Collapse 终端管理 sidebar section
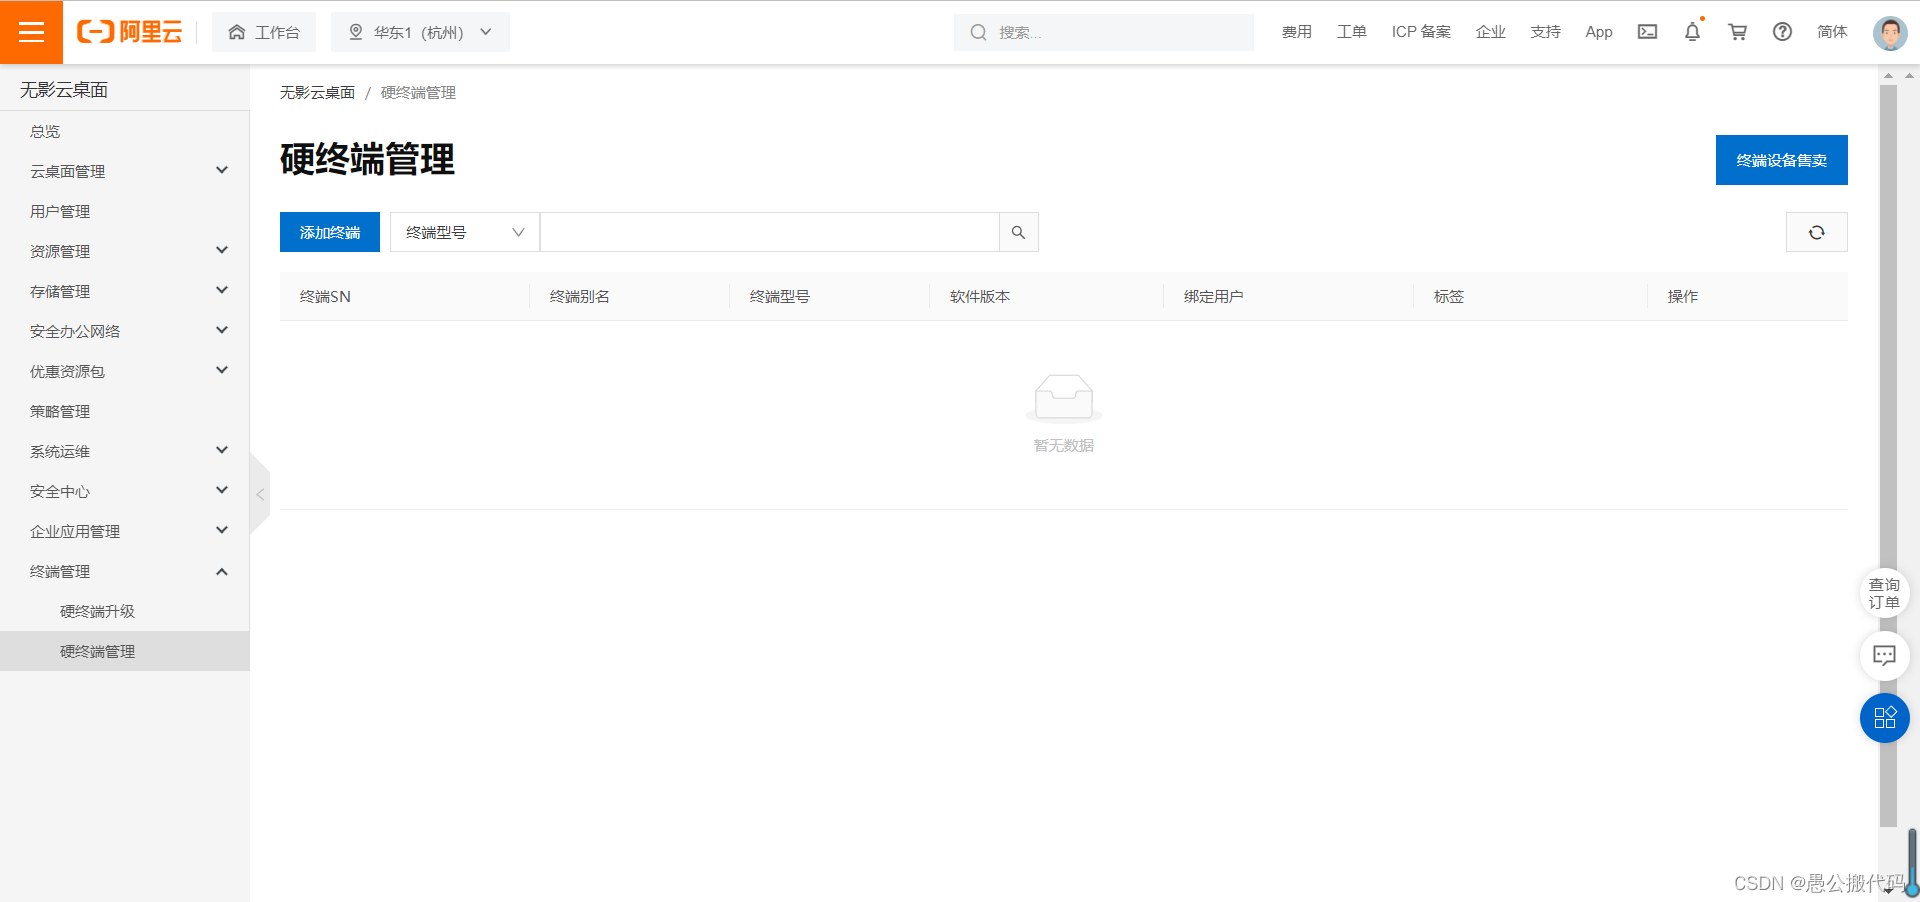This screenshot has height=902, width=1920. pyautogui.click(x=125, y=571)
